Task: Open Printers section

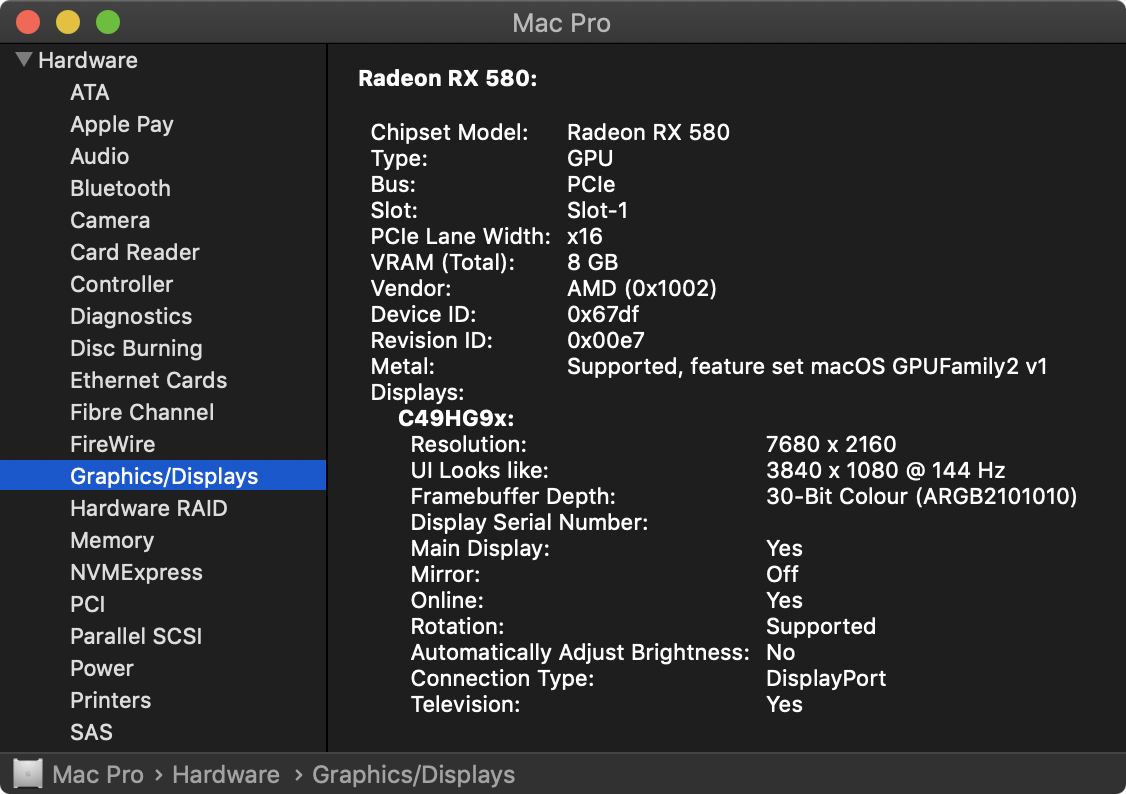Action: point(110,701)
